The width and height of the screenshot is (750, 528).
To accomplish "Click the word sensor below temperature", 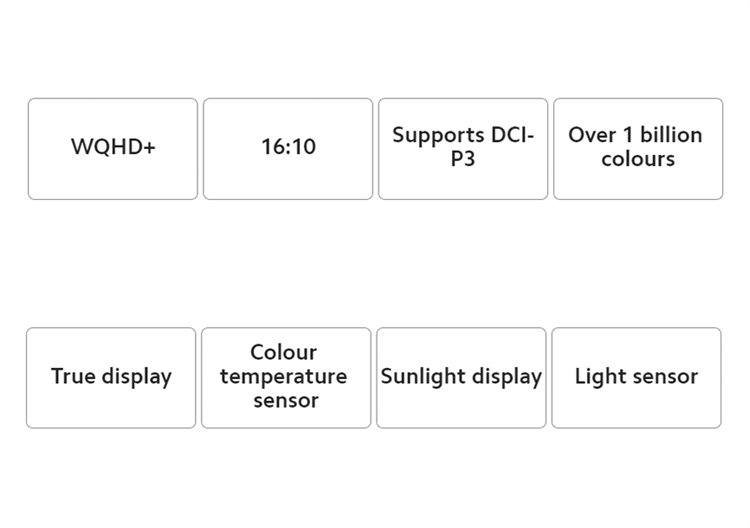I will [x=286, y=401].
